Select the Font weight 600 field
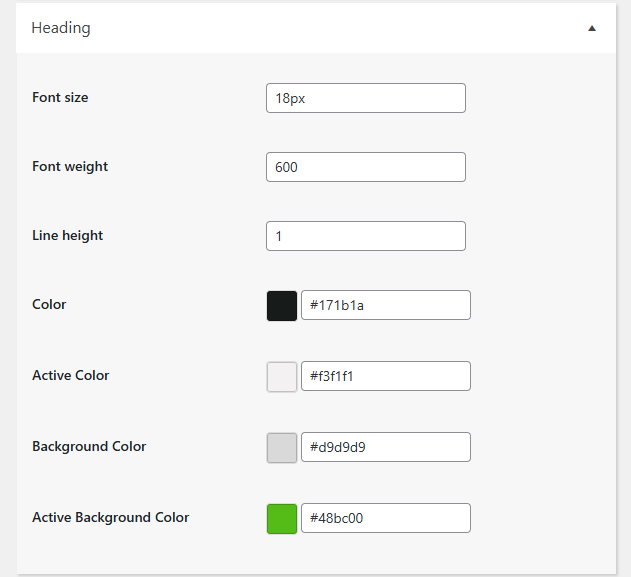 (366, 167)
